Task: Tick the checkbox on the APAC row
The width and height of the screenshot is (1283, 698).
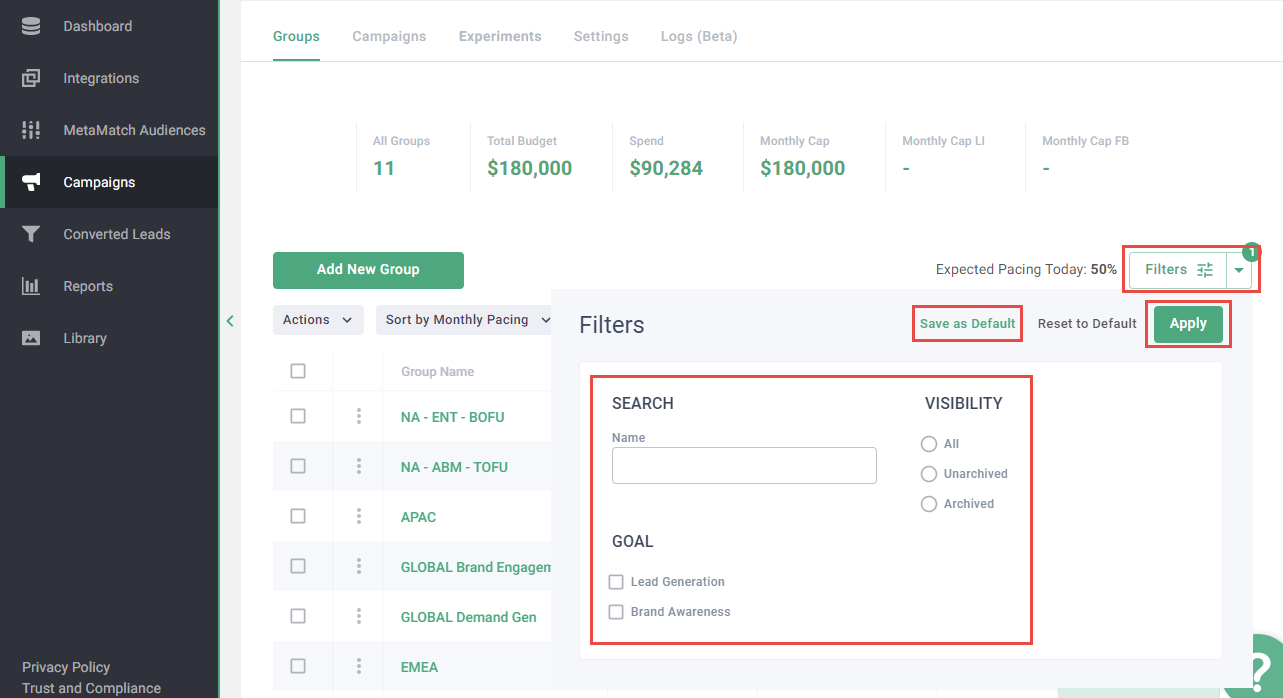Action: coord(298,516)
